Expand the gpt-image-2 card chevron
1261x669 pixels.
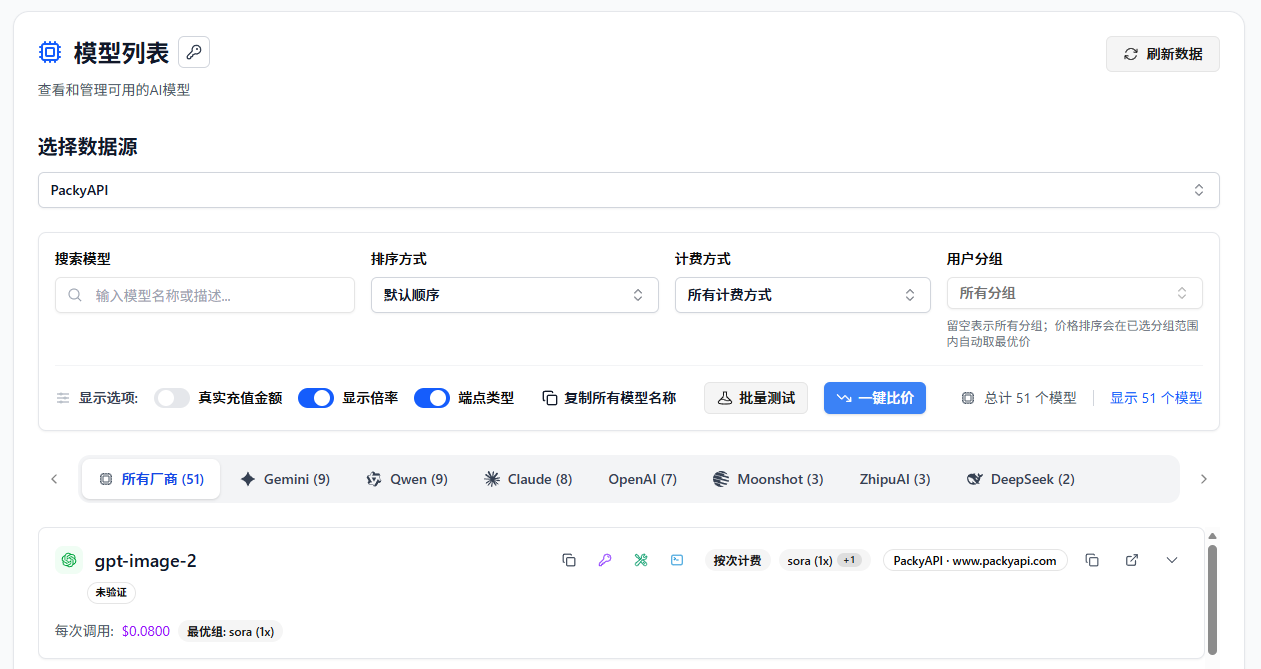click(x=1173, y=560)
